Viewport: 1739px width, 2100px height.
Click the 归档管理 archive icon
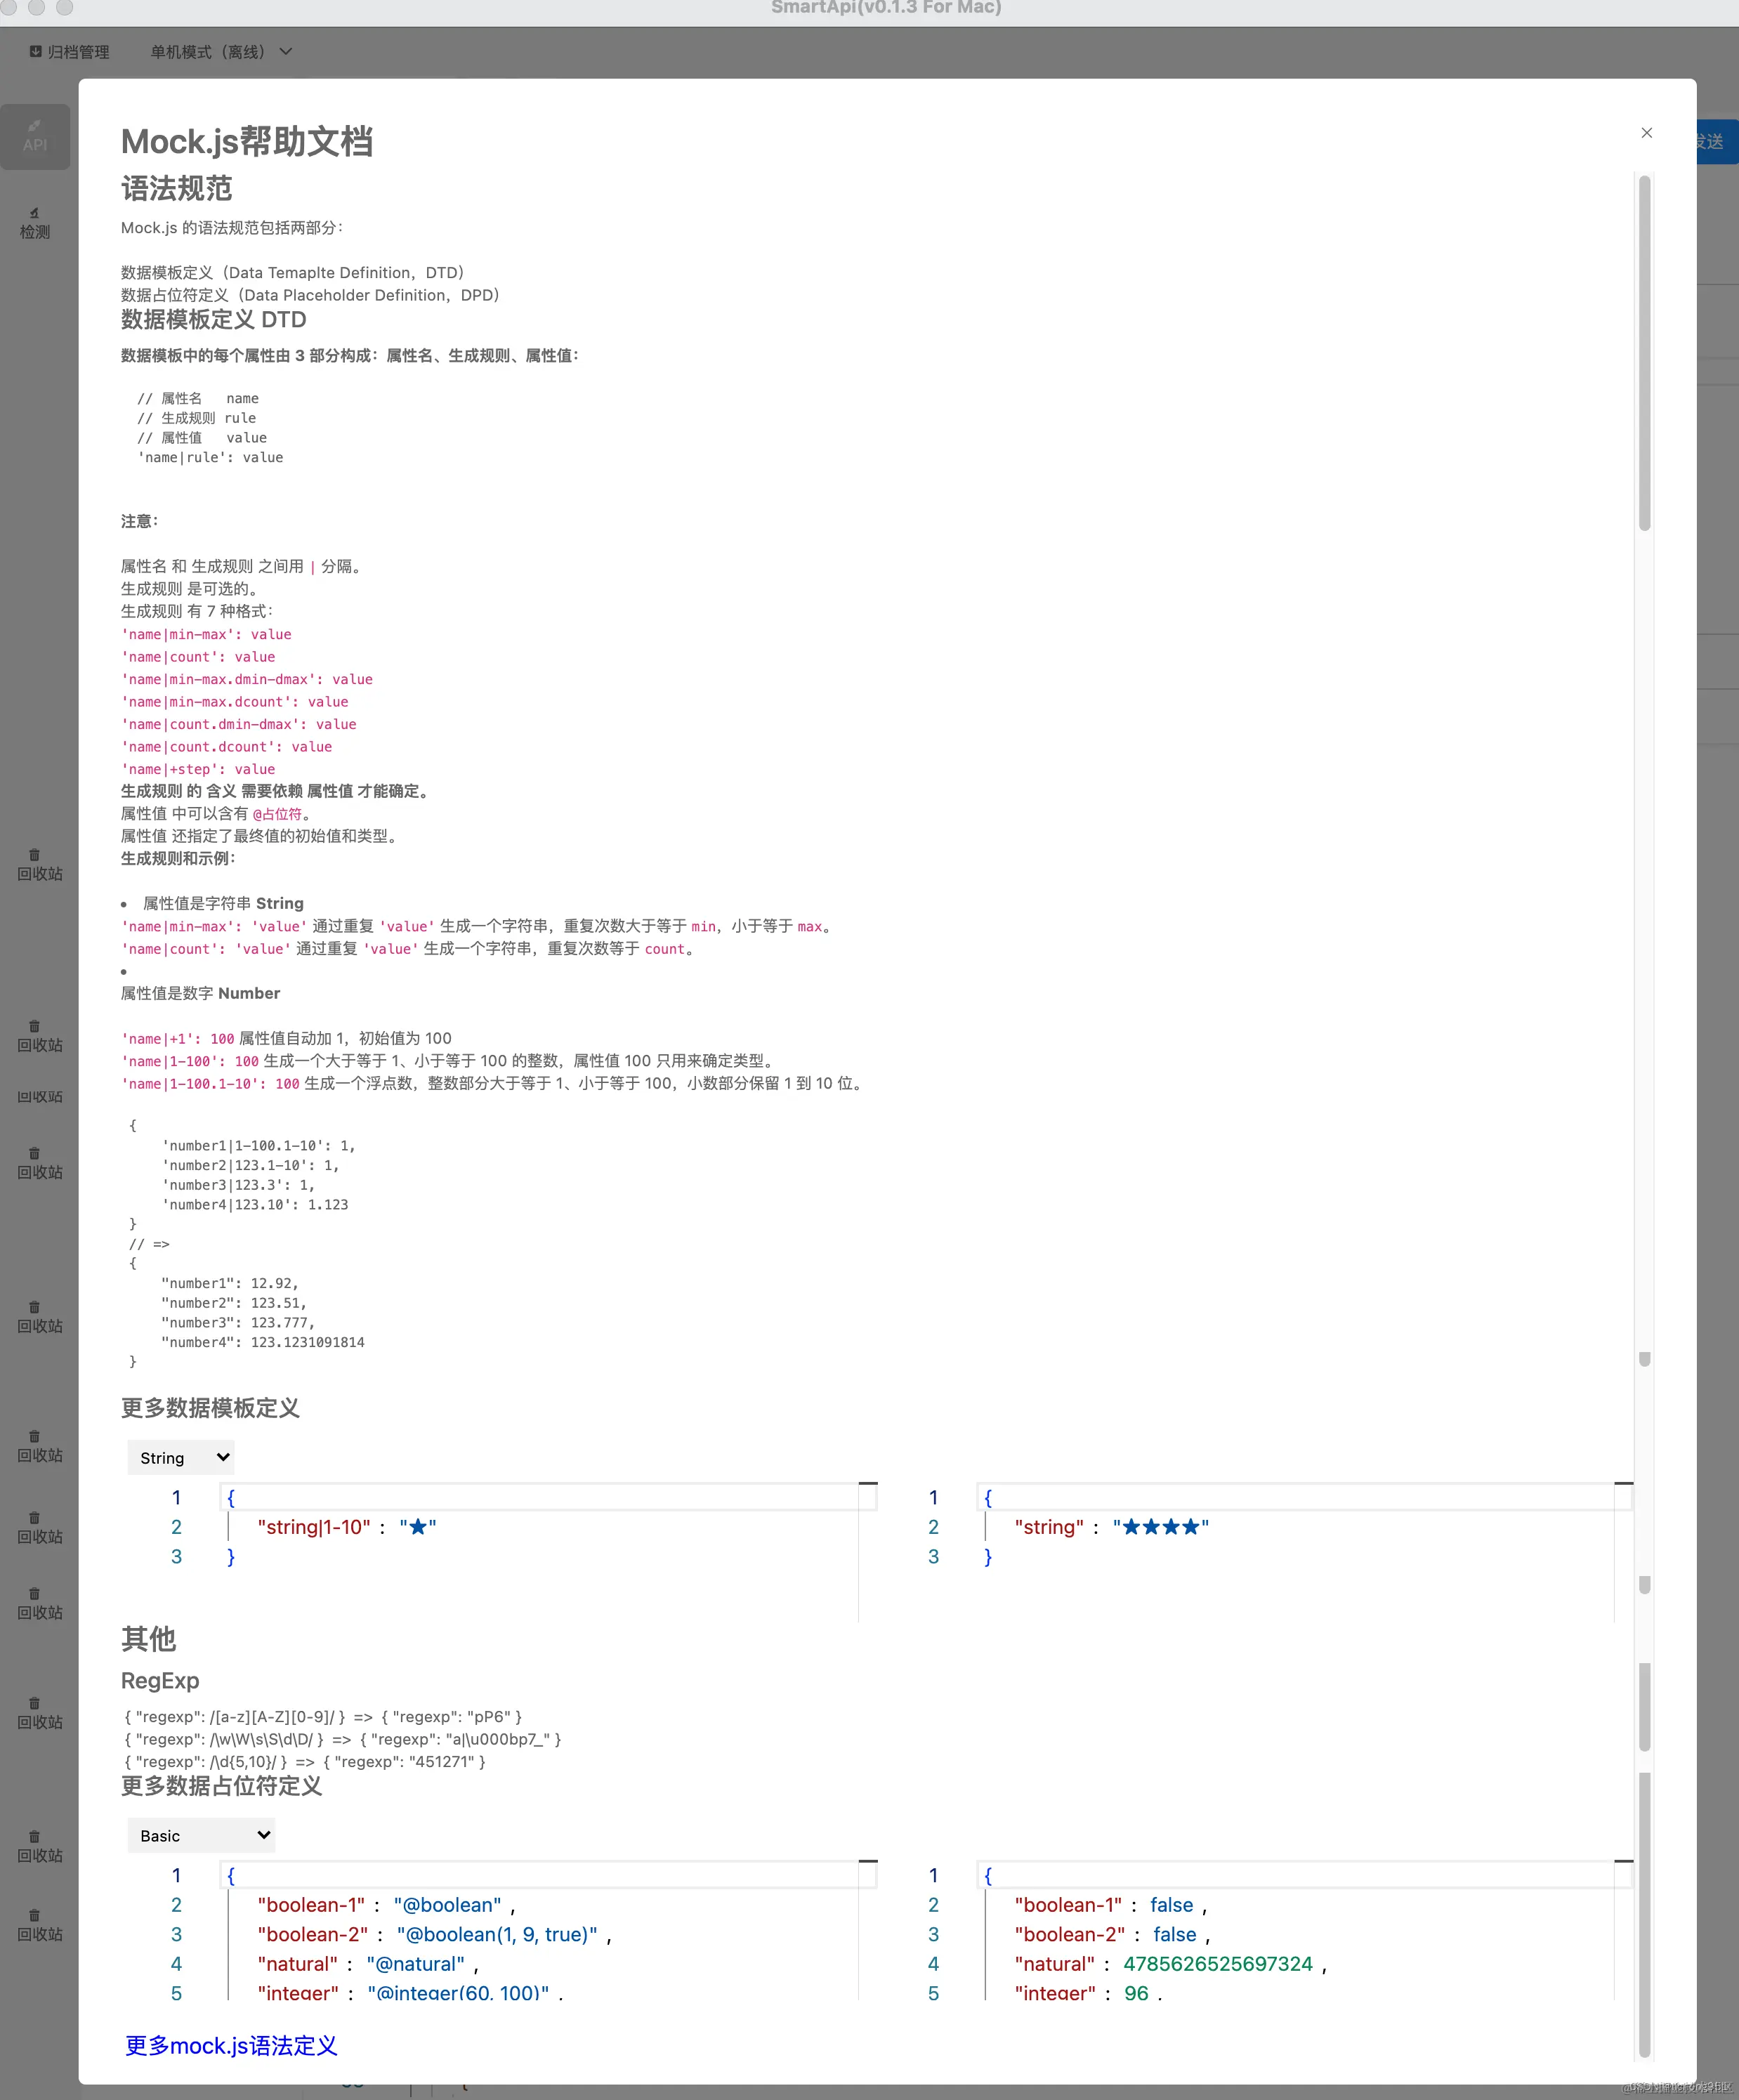click(36, 52)
